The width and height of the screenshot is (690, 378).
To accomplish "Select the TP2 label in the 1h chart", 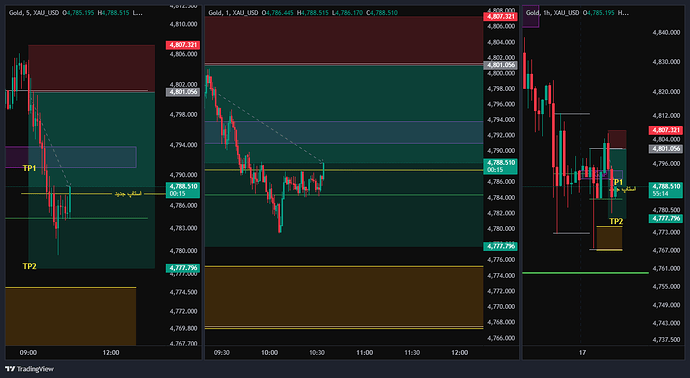I will [x=616, y=221].
